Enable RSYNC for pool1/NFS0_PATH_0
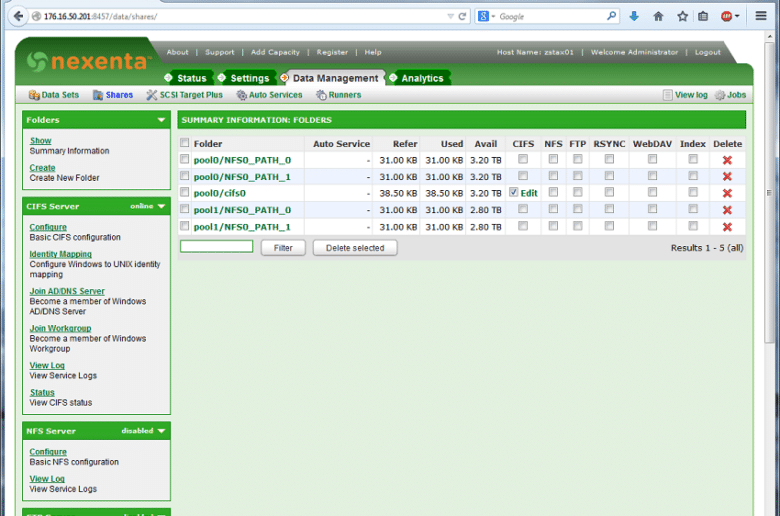Image resolution: width=780 pixels, height=516 pixels. click(609, 209)
